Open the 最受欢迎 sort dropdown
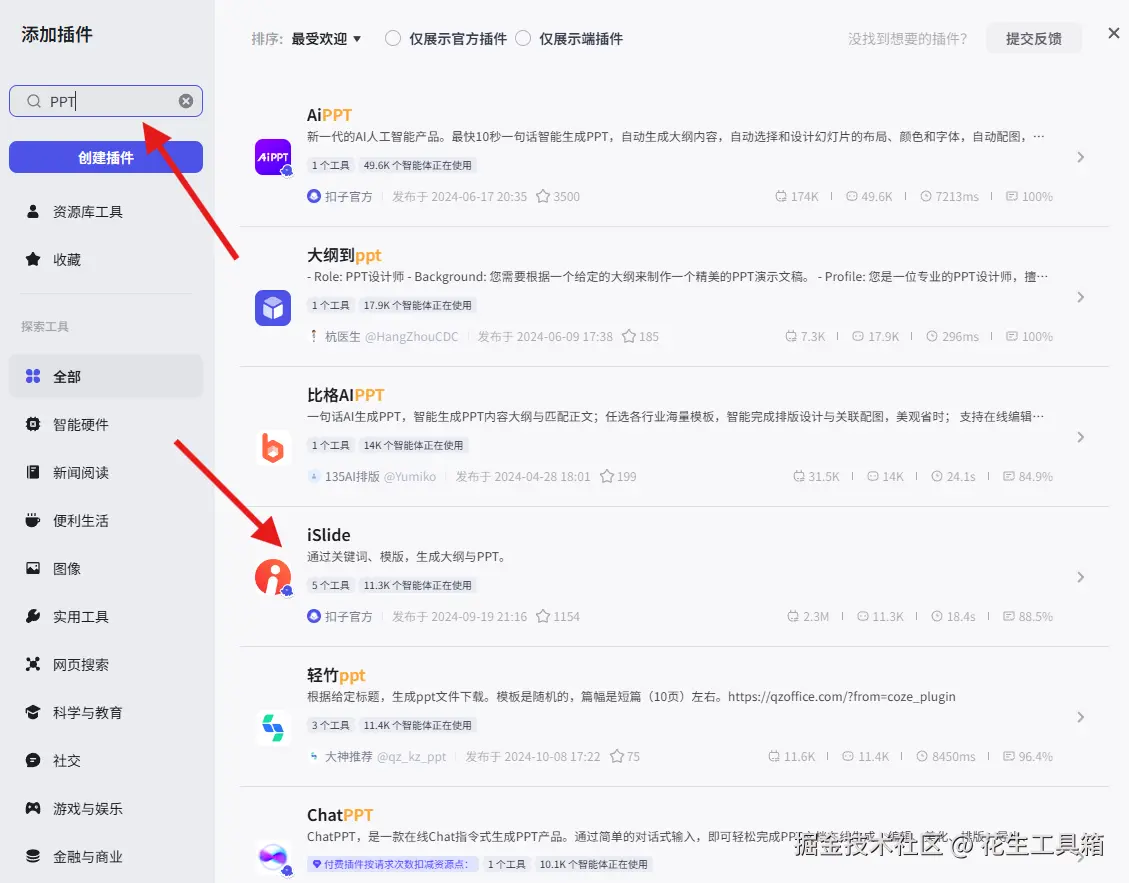Image resolution: width=1129 pixels, height=883 pixels. (326, 39)
